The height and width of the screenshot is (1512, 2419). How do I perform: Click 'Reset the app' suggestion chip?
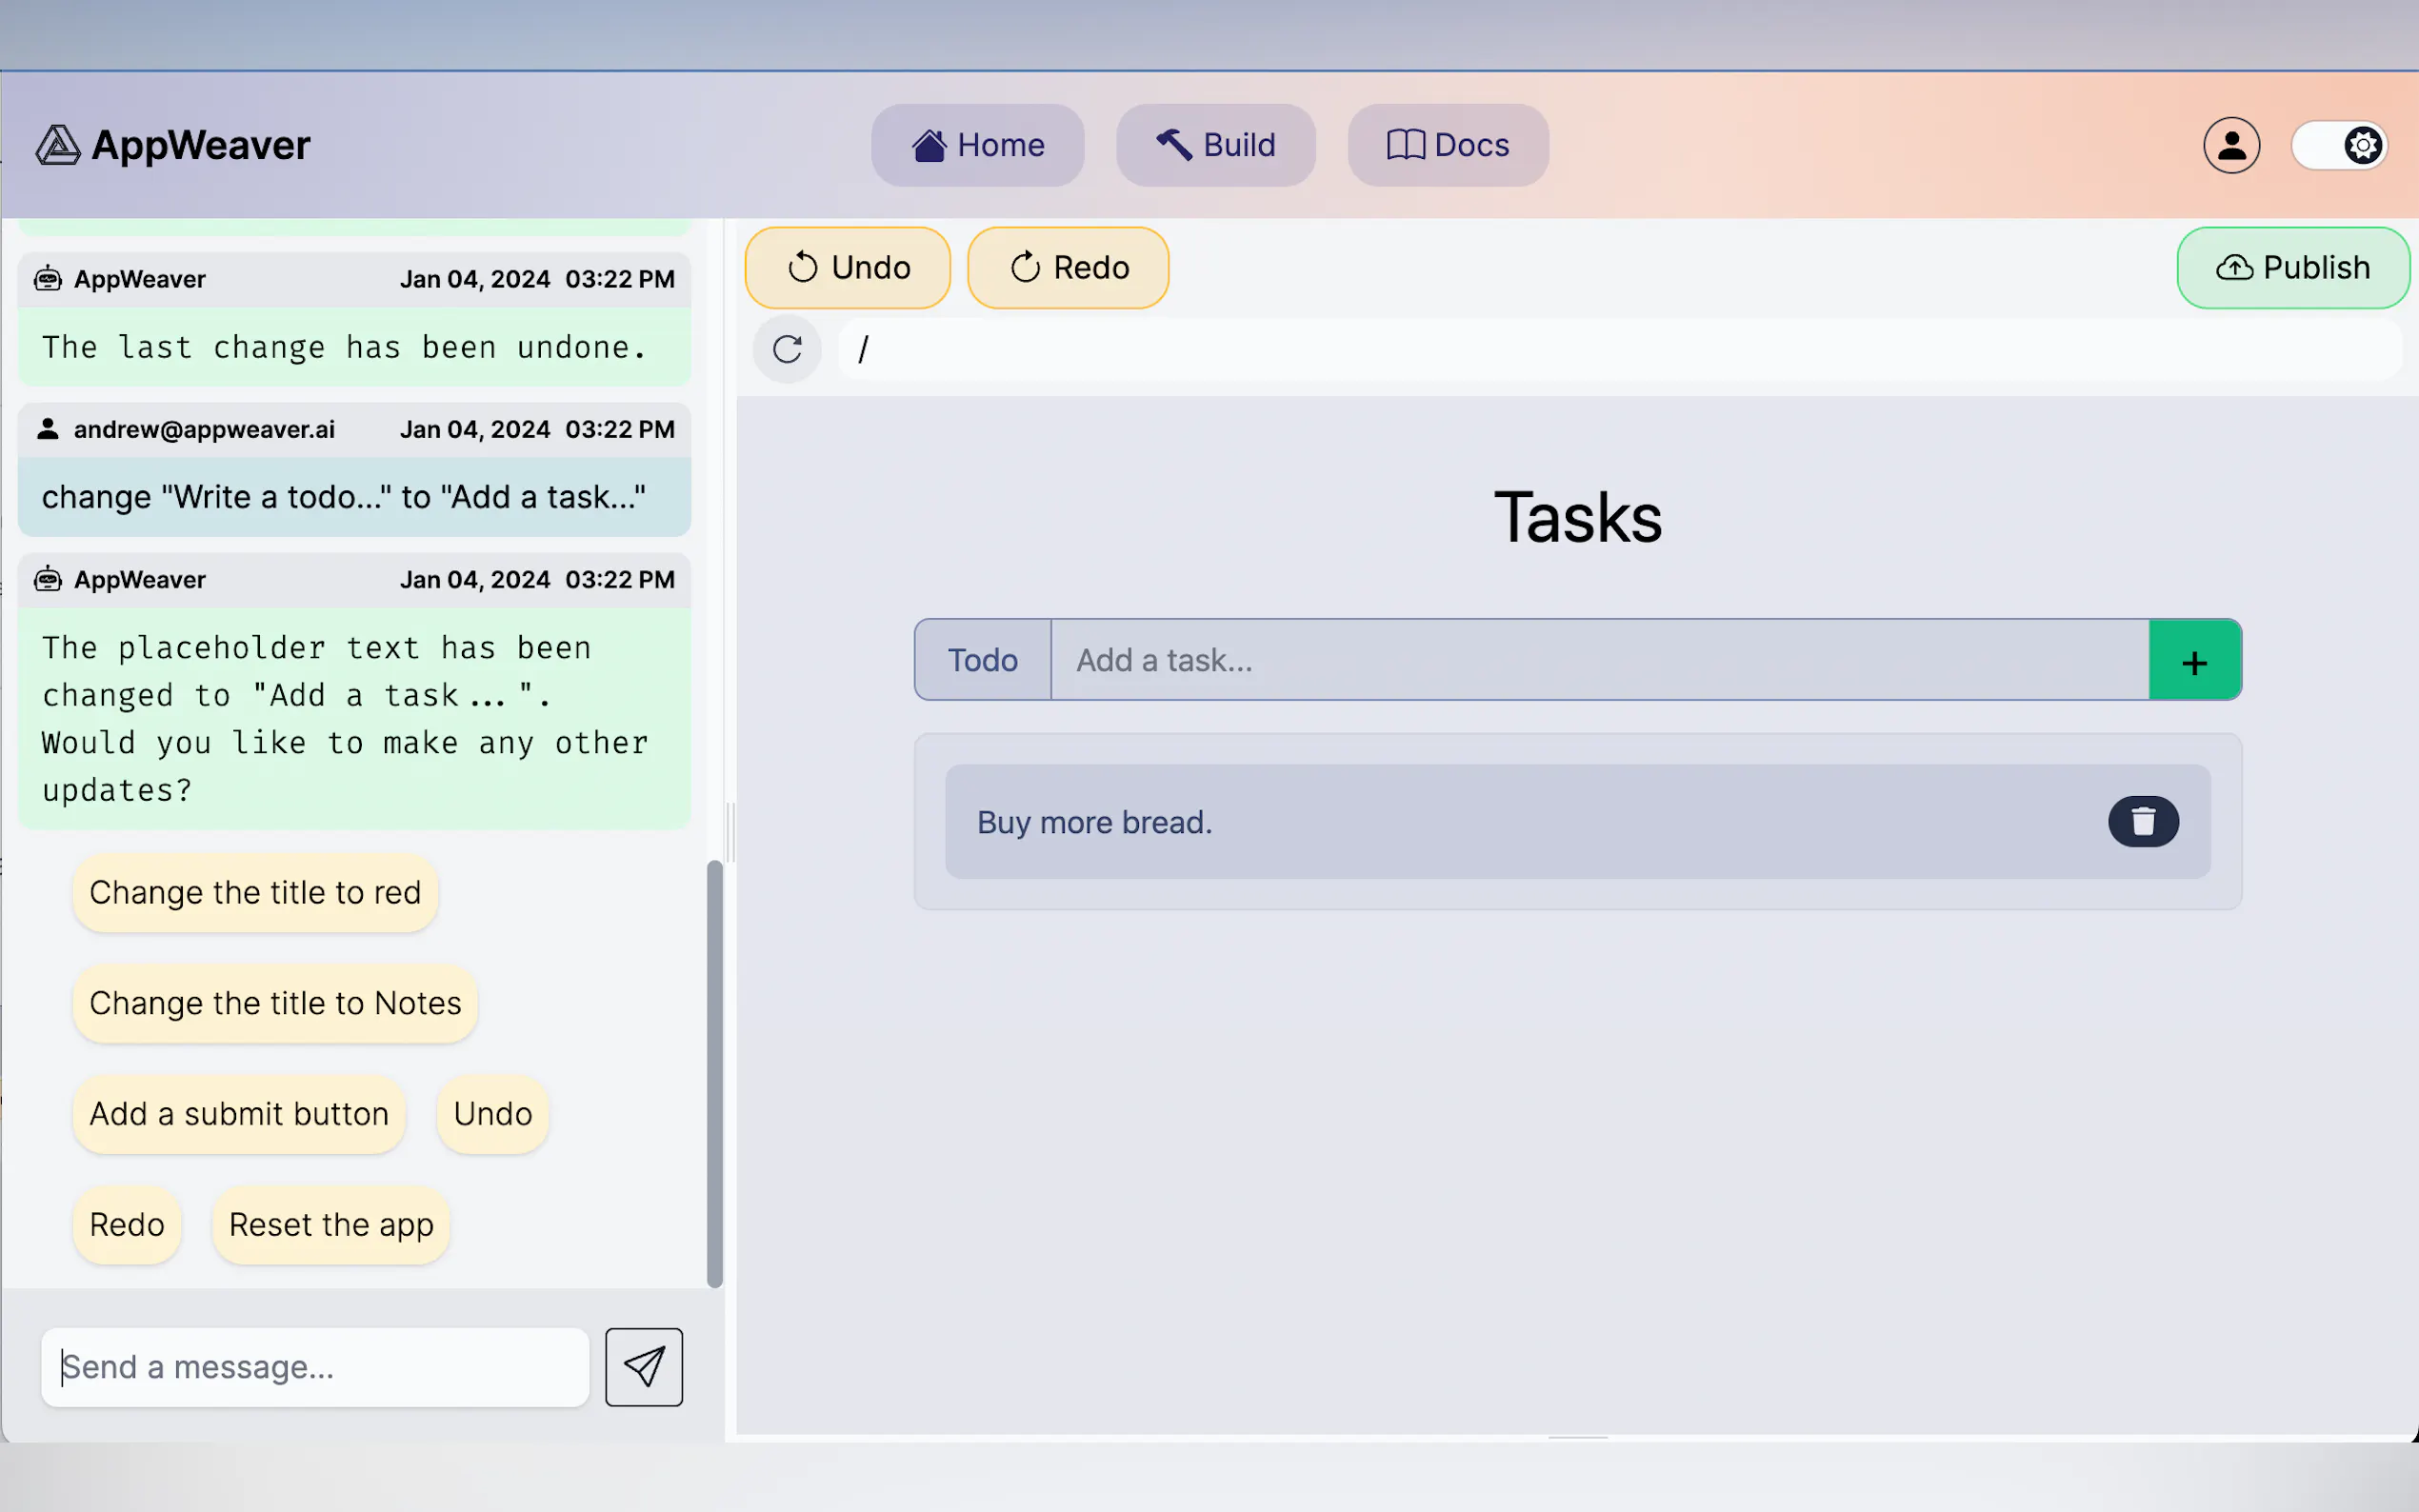pyautogui.click(x=331, y=1225)
